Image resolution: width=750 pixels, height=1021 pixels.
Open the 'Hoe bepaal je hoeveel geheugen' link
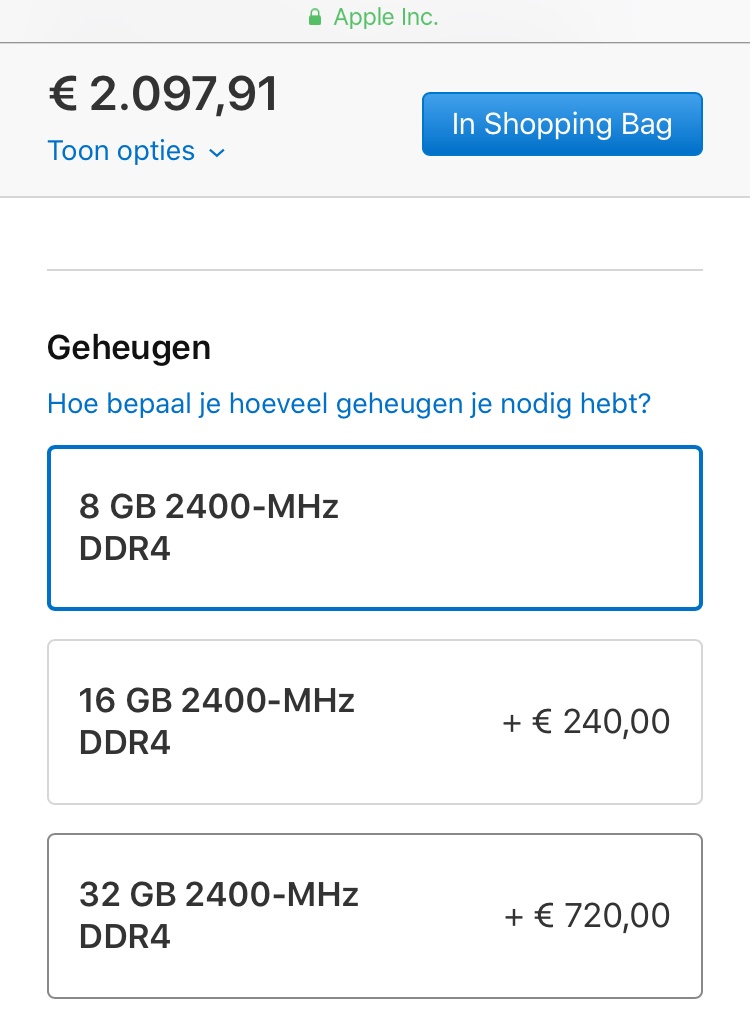click(349, 404)
